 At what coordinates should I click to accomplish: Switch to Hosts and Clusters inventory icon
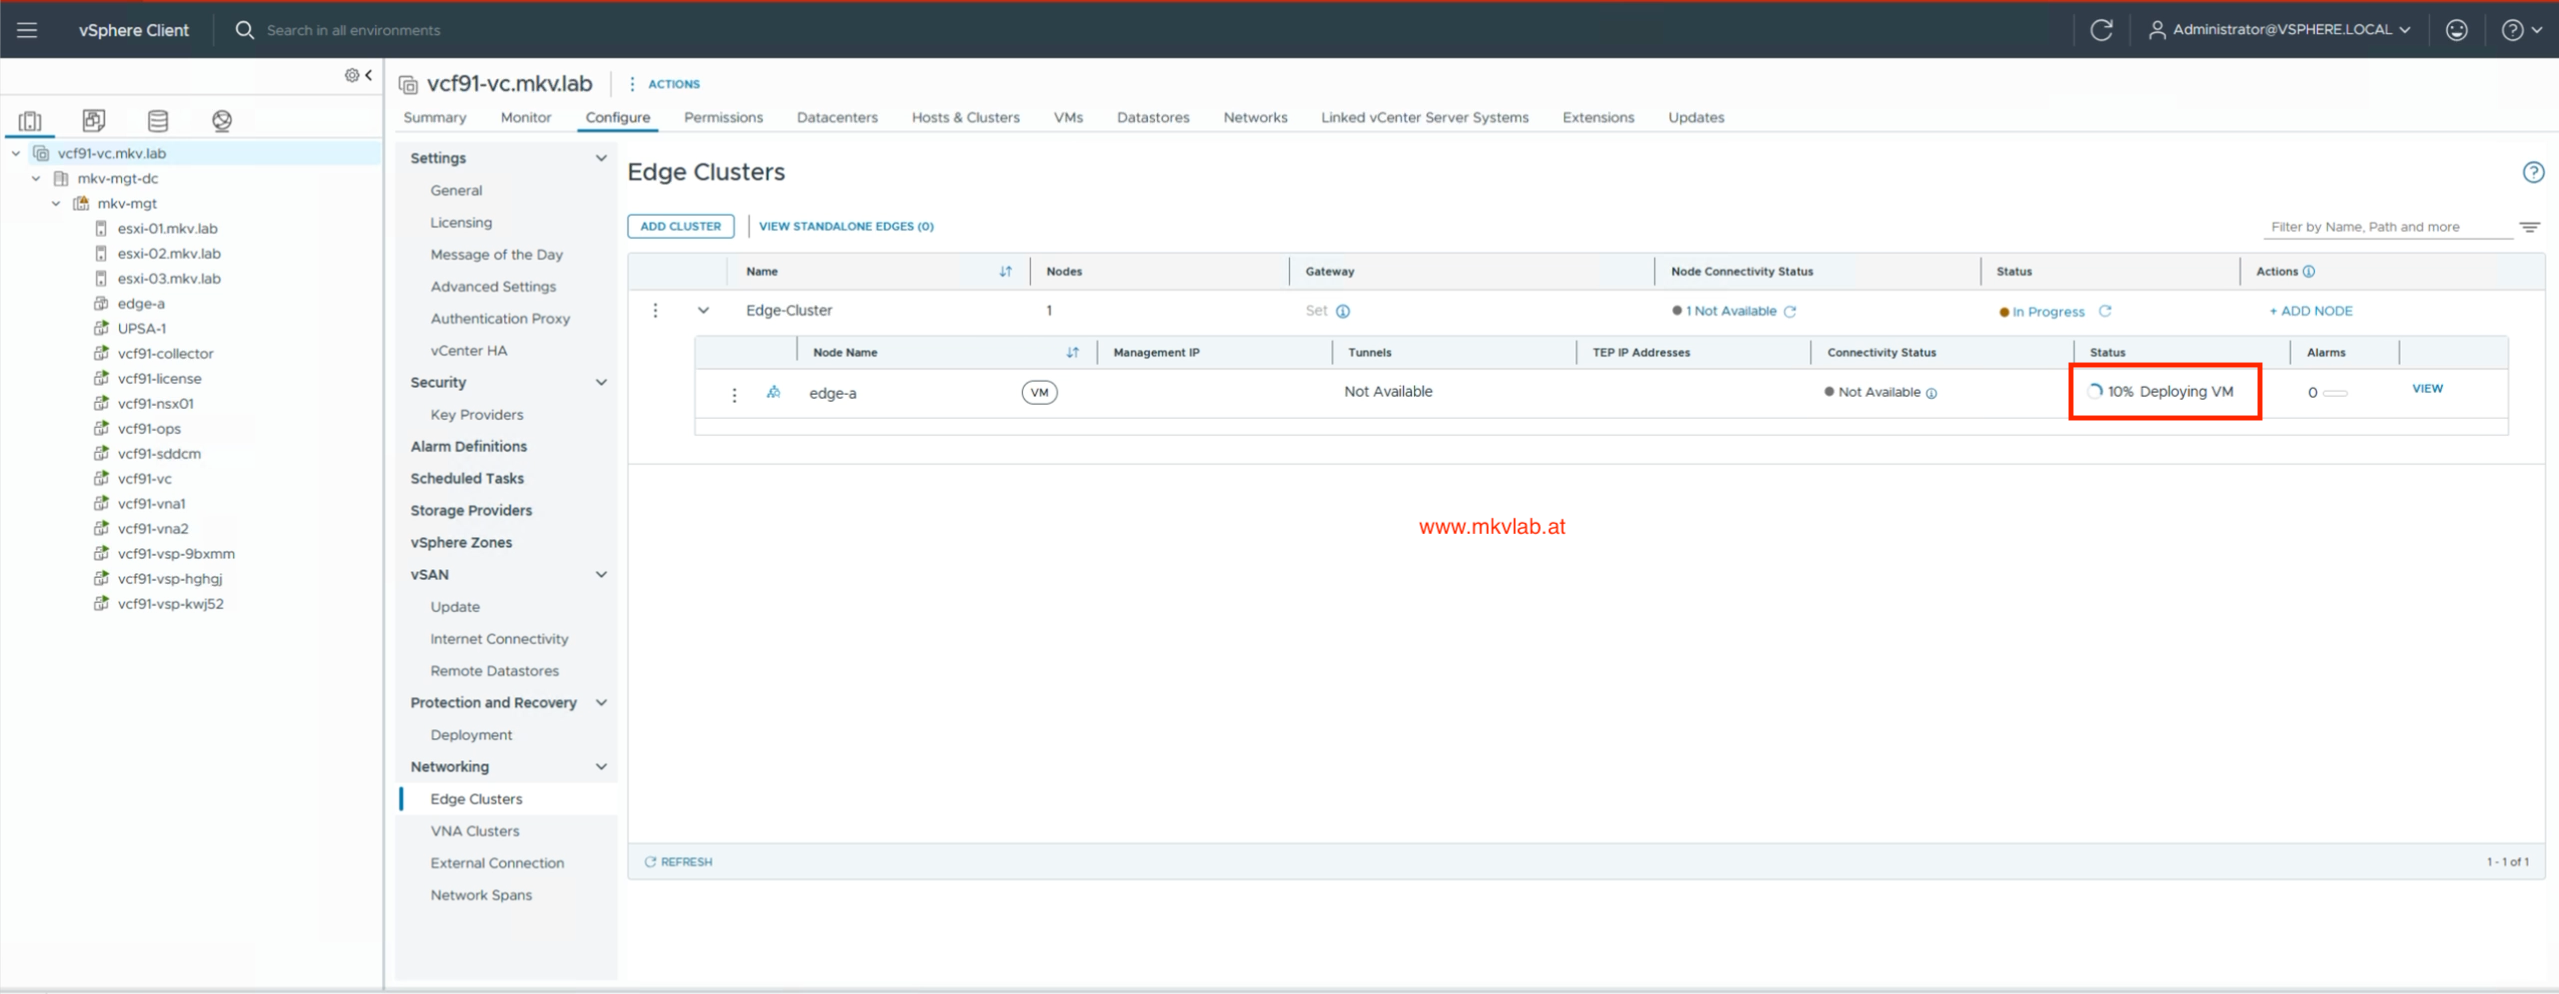tap(30, 121)
